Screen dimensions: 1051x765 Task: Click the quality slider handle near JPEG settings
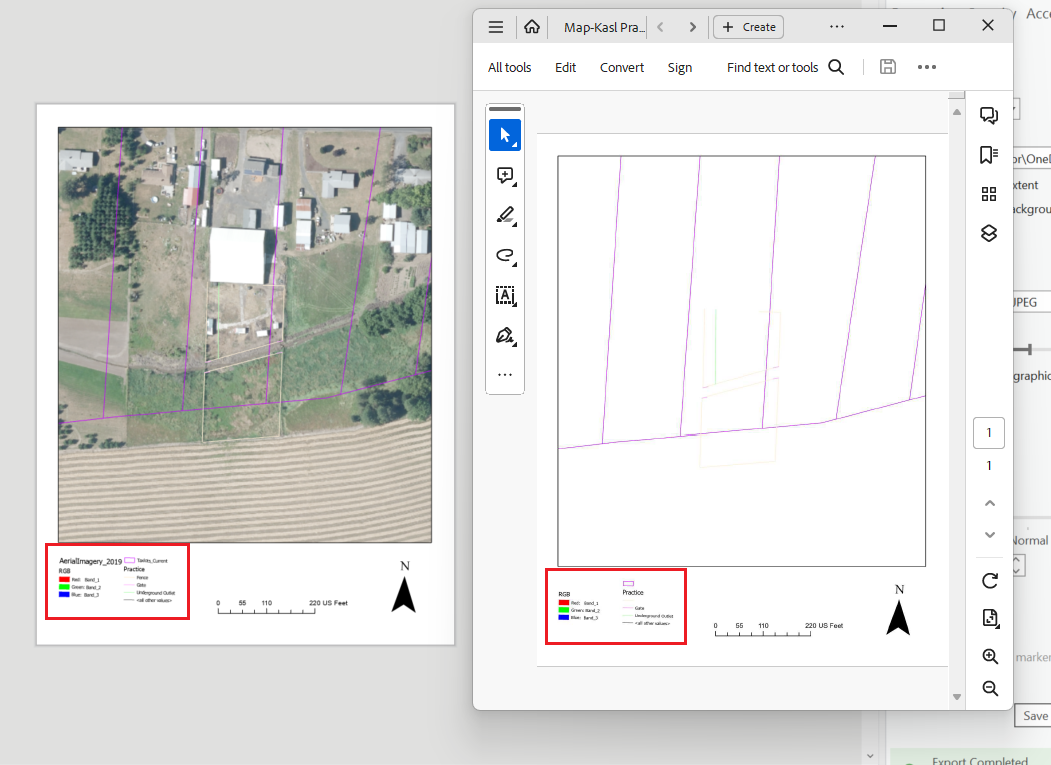tap(1028, 351)
